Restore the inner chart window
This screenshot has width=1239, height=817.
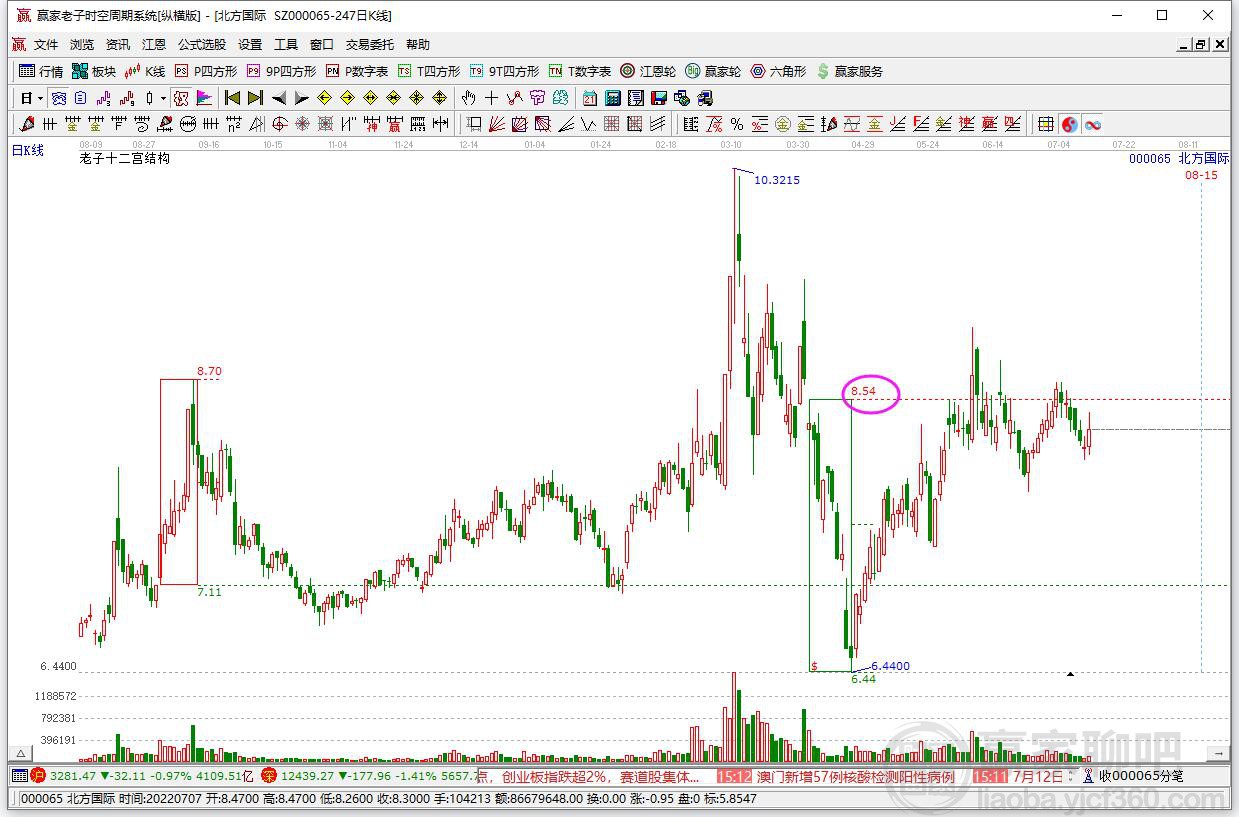[1202, 44]
